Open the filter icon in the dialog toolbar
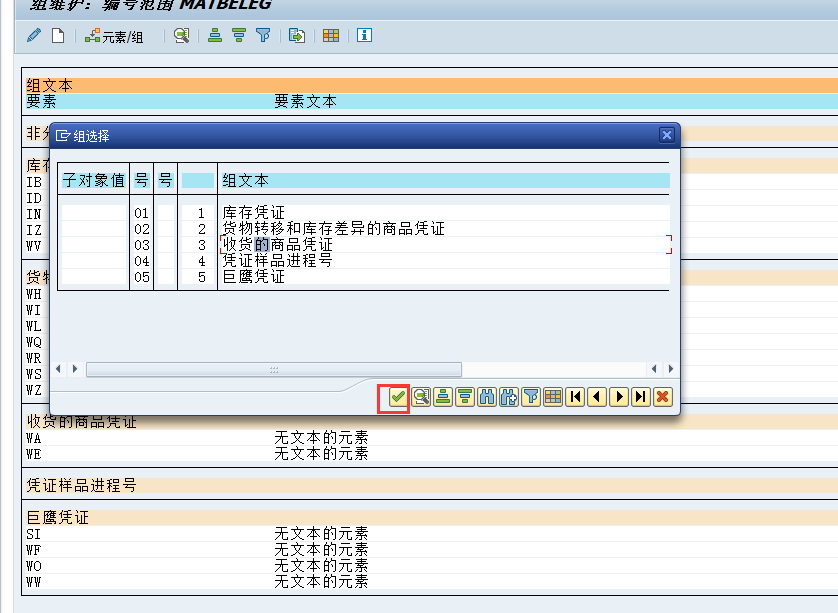This screenshot has height=613, width=838. coord(532,397)
